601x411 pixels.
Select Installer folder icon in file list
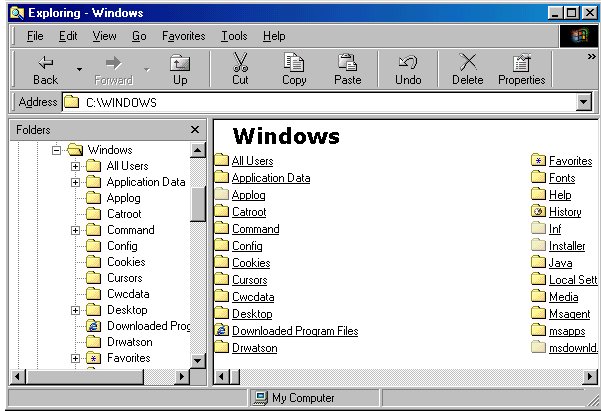point(538,245)
